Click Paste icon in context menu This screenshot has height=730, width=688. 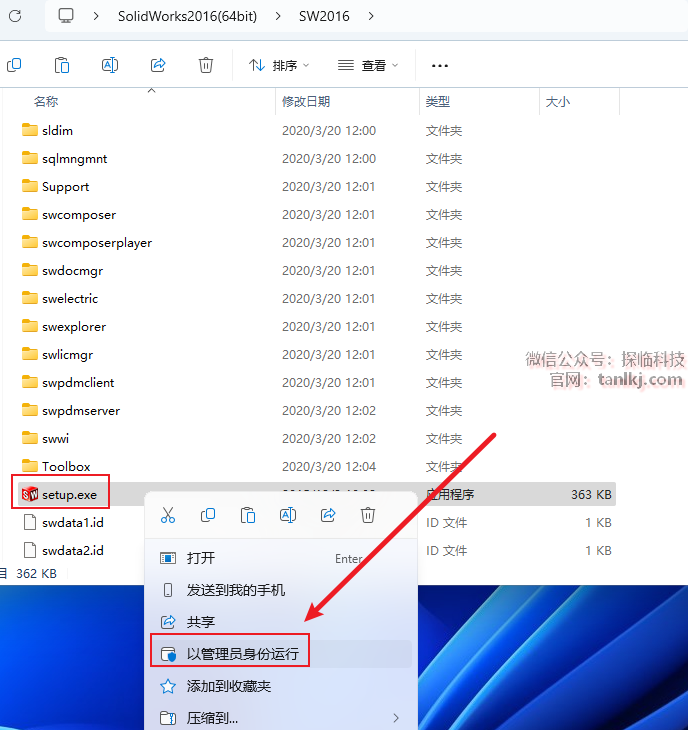(x=248, y=515)
